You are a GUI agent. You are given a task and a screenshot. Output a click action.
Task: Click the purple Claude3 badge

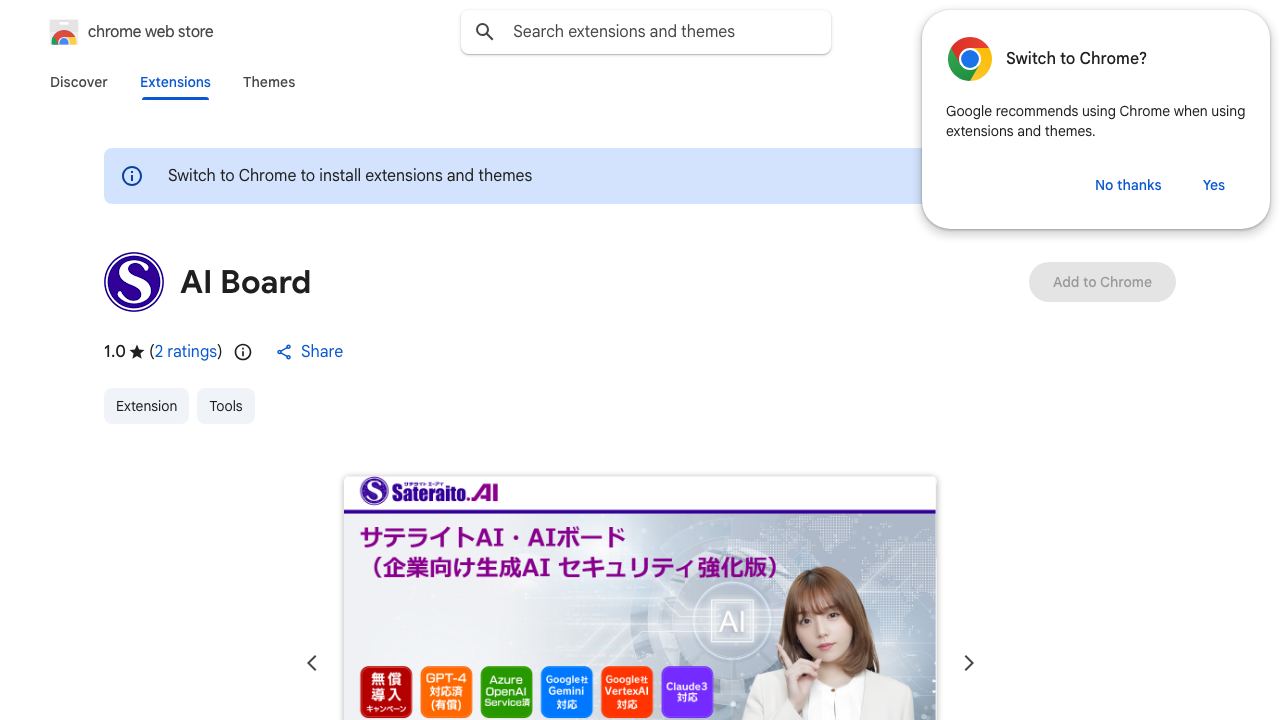687,692
